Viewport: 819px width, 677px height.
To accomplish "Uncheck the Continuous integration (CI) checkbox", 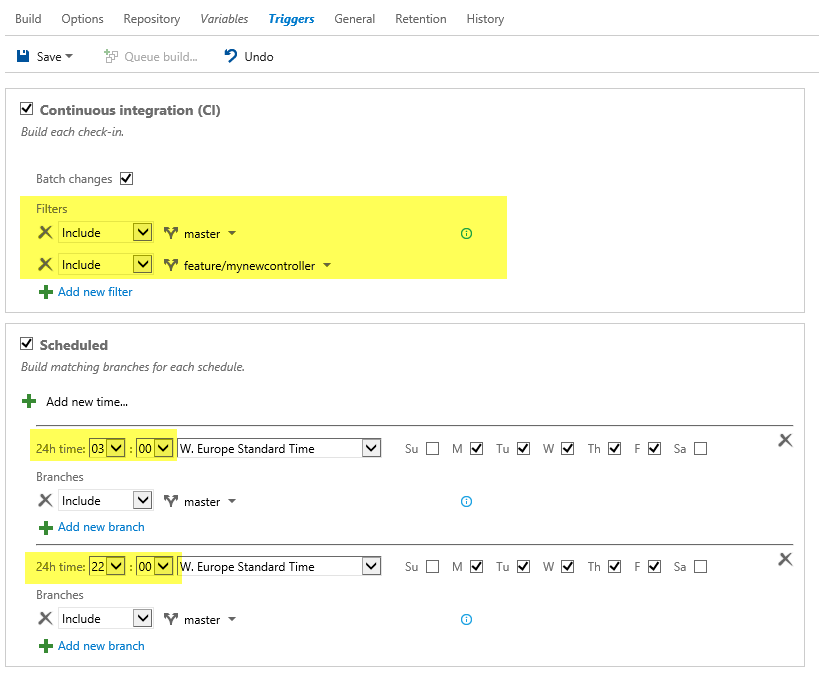I will point(27,109).
